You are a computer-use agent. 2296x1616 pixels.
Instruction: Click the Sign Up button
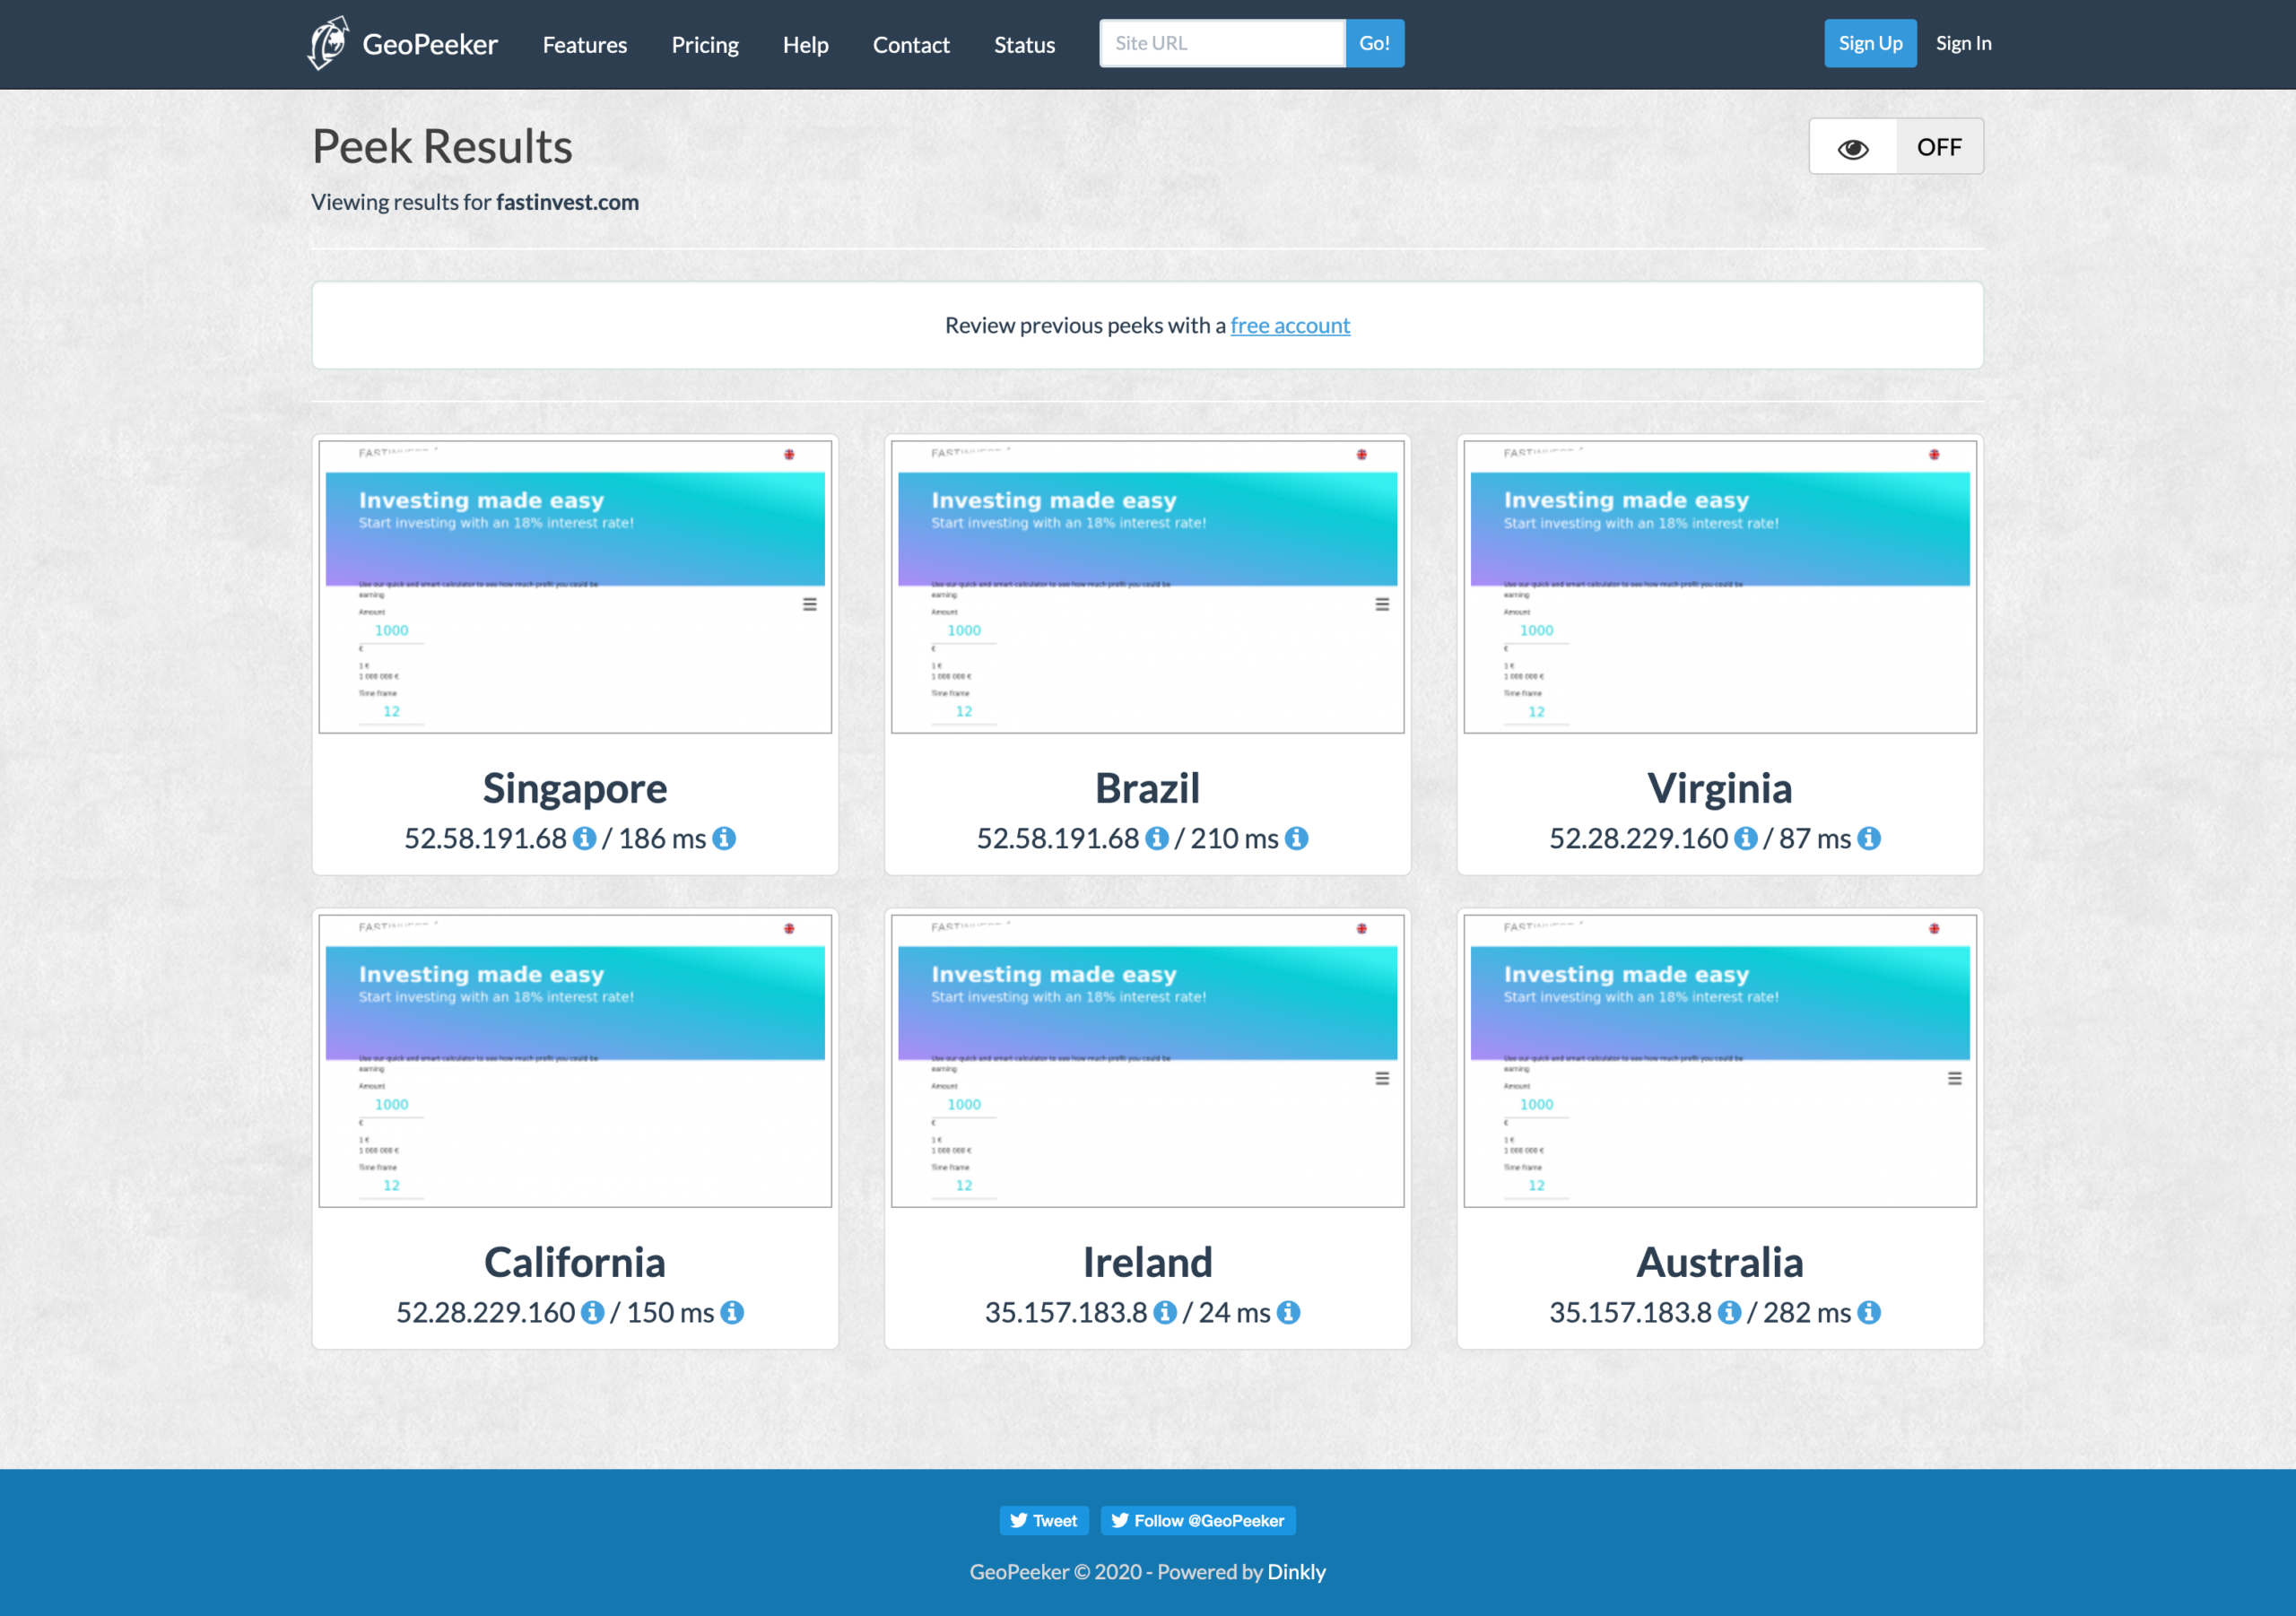(x=1870, y=43)
